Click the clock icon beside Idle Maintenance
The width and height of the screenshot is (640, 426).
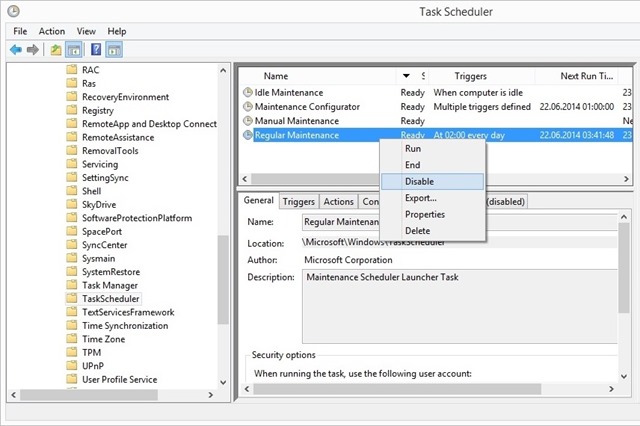pyautogui.click(x=247, y=93)
